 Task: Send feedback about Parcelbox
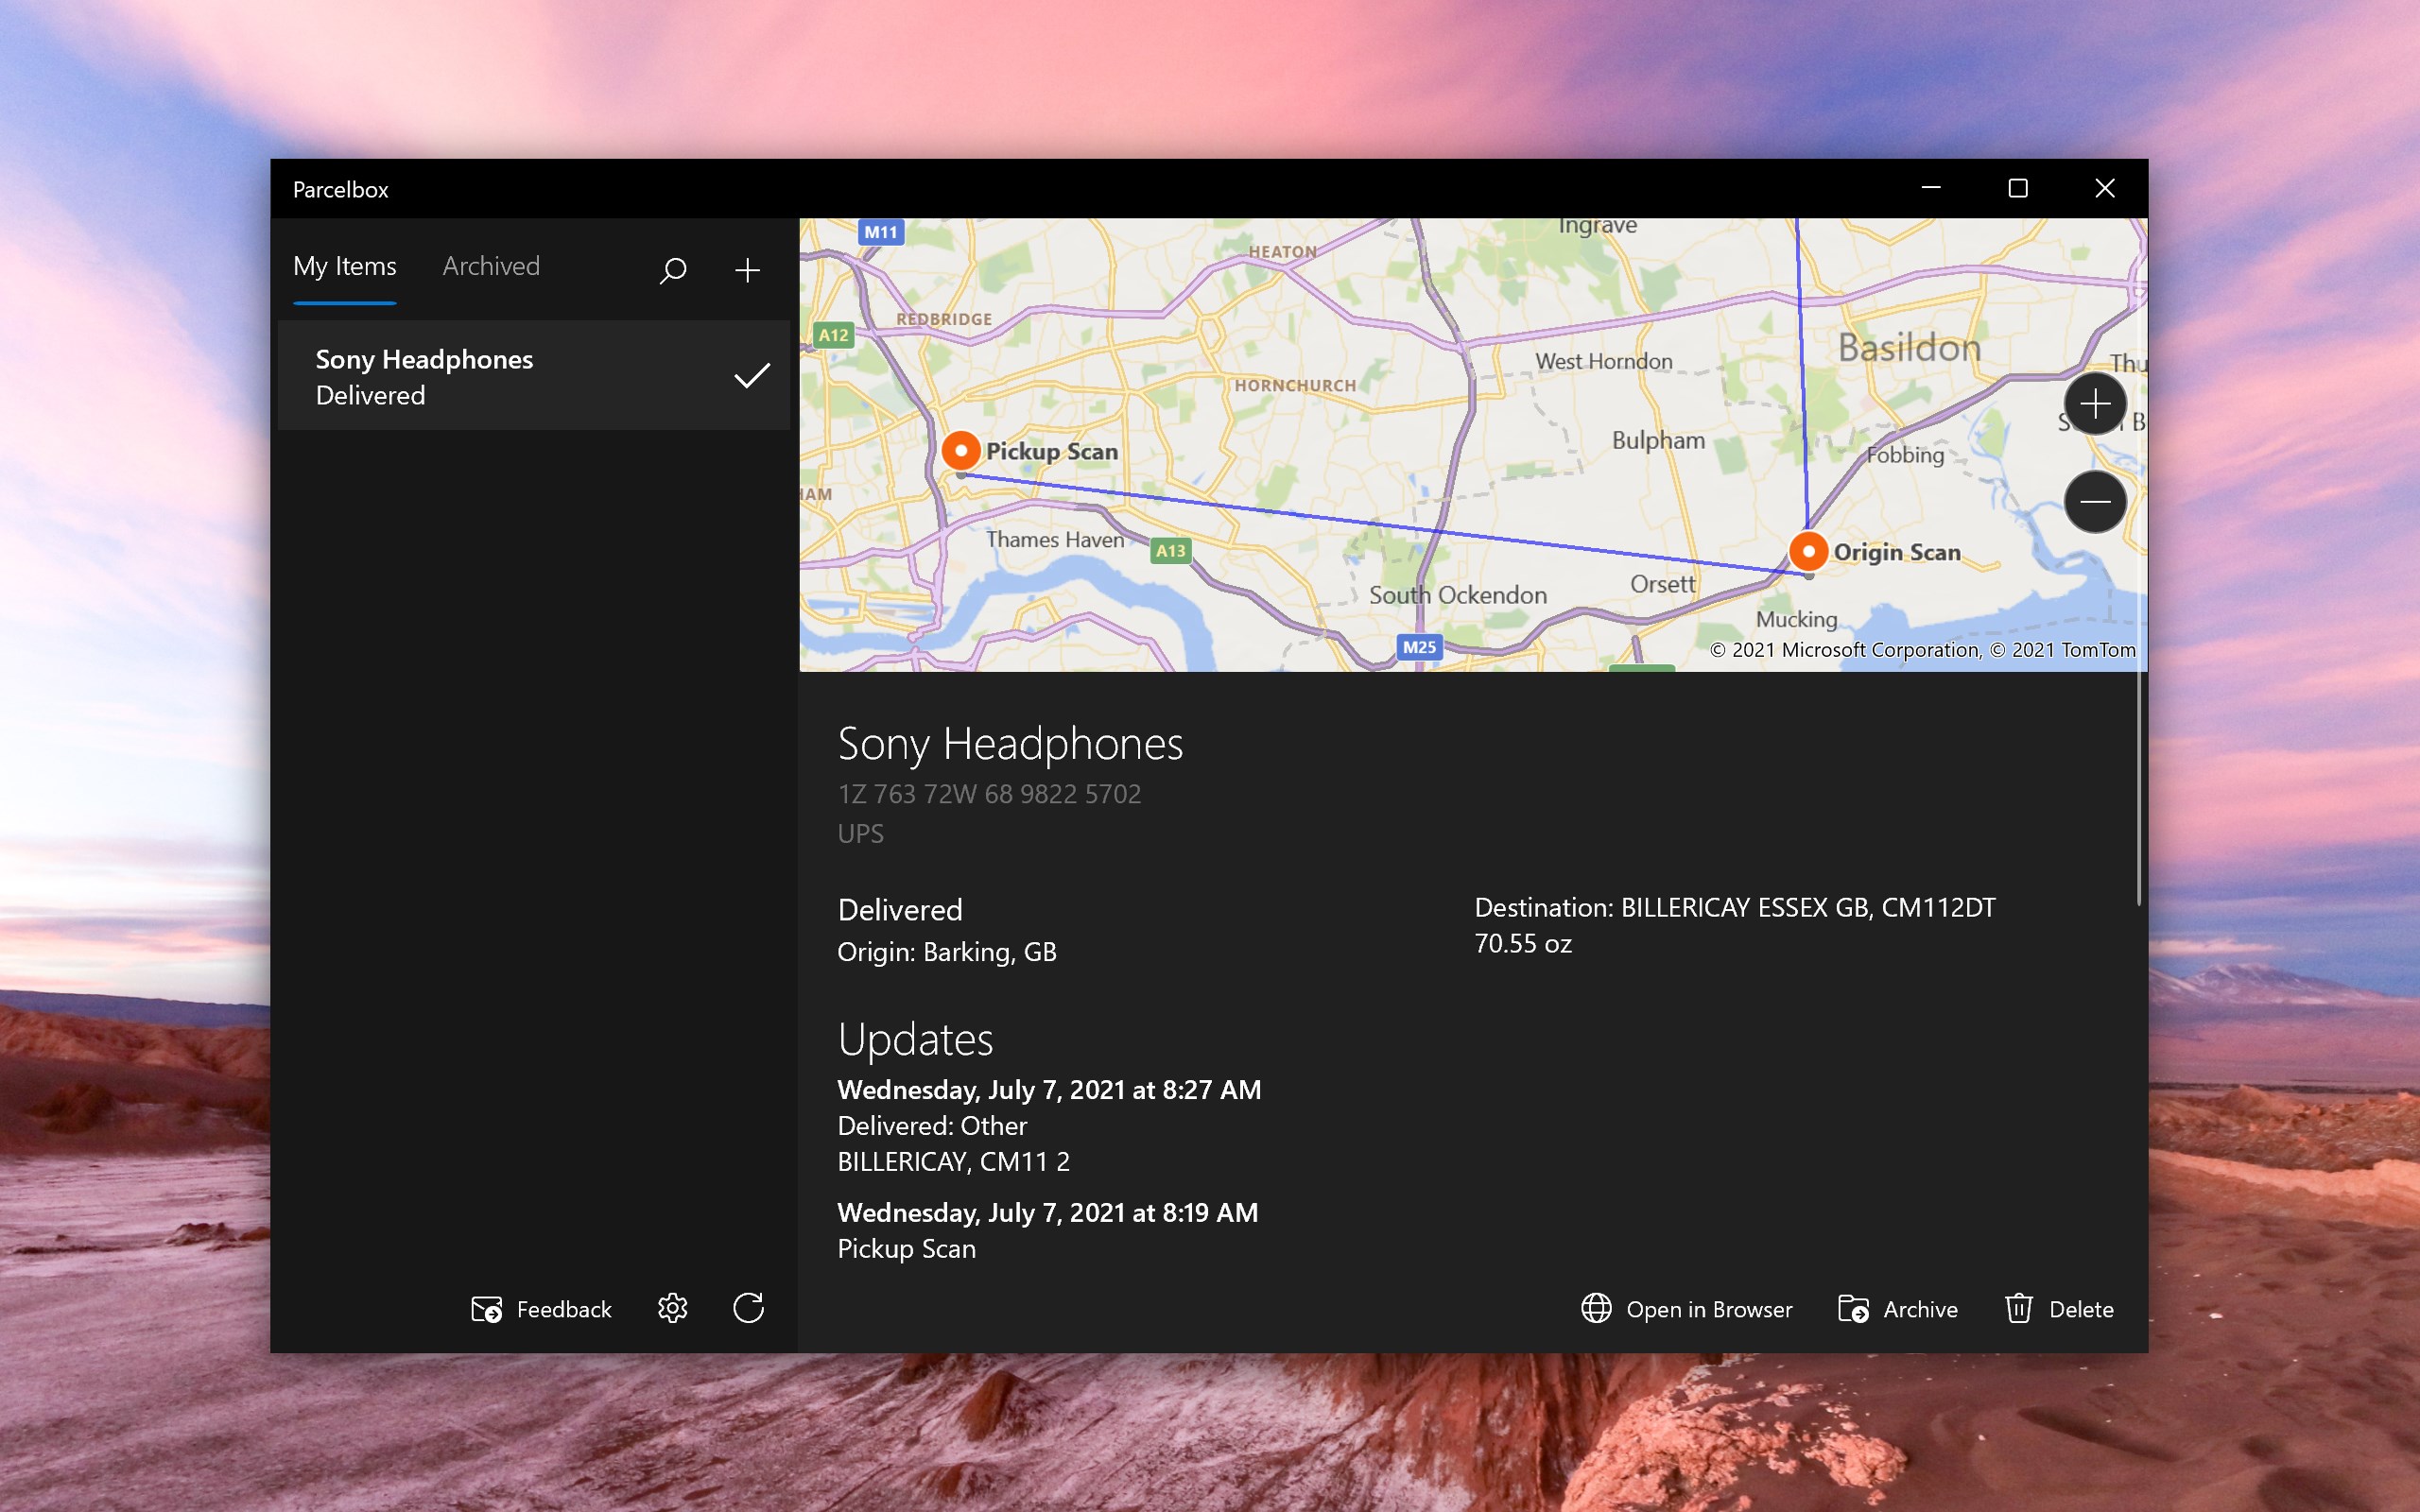tap(540, 1308)
